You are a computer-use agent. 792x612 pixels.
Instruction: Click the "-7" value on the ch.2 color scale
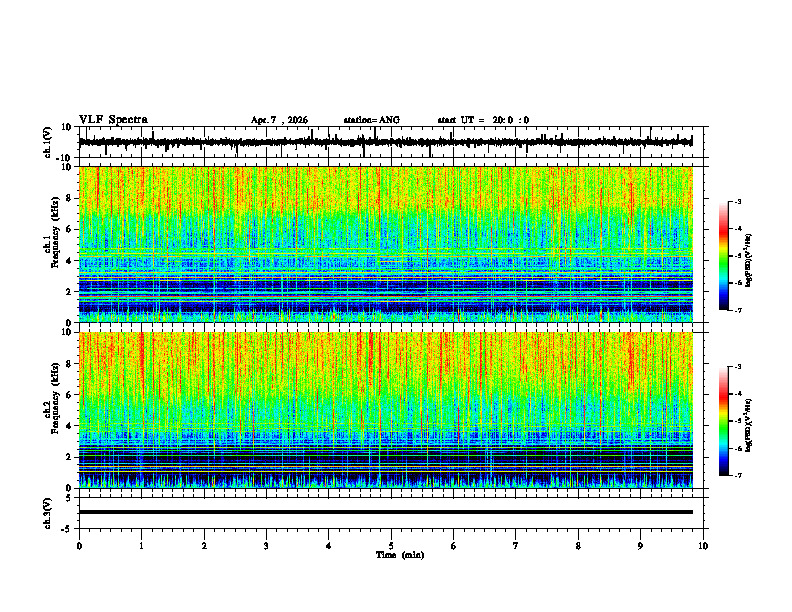(x=738, y=475)
